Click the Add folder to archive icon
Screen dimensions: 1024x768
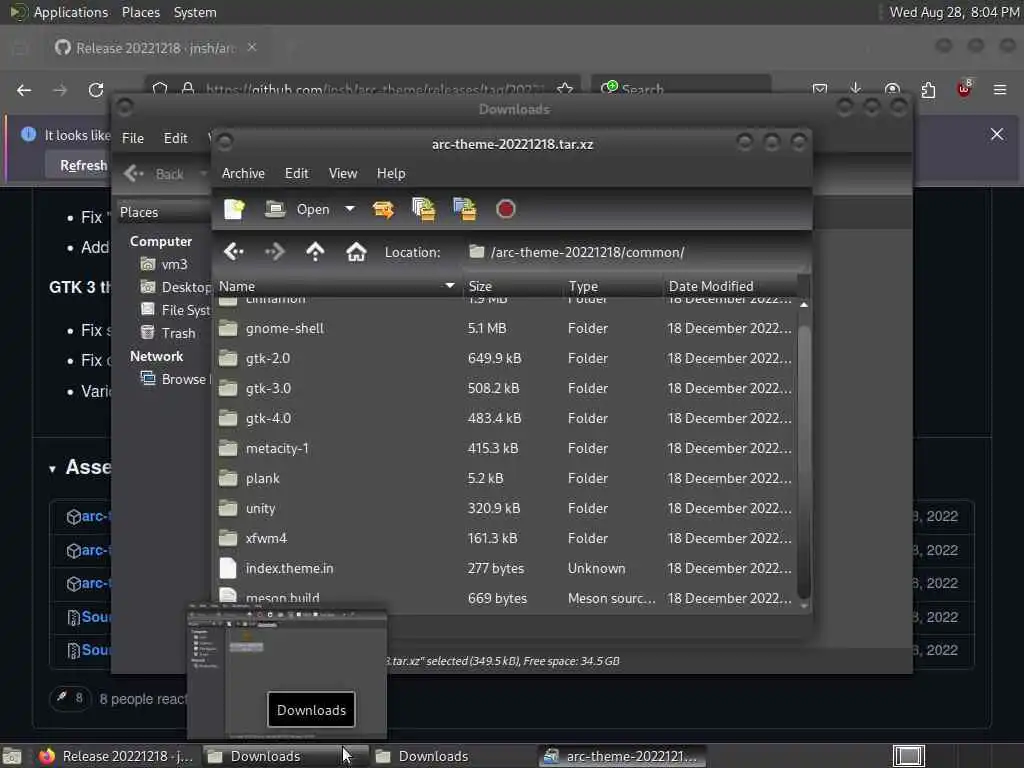coord(465,209)
